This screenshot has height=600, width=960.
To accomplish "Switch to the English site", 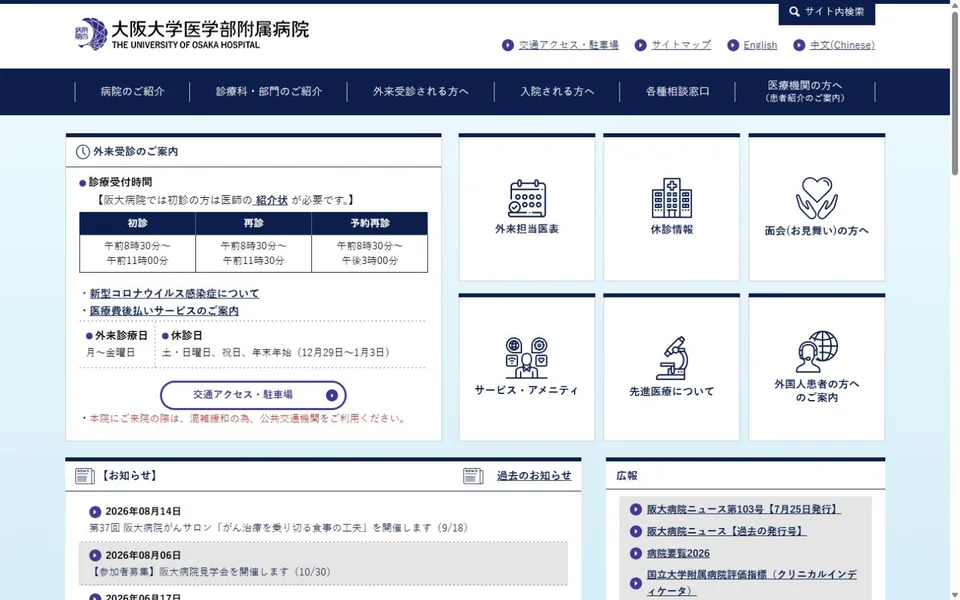I will [760, 45].
